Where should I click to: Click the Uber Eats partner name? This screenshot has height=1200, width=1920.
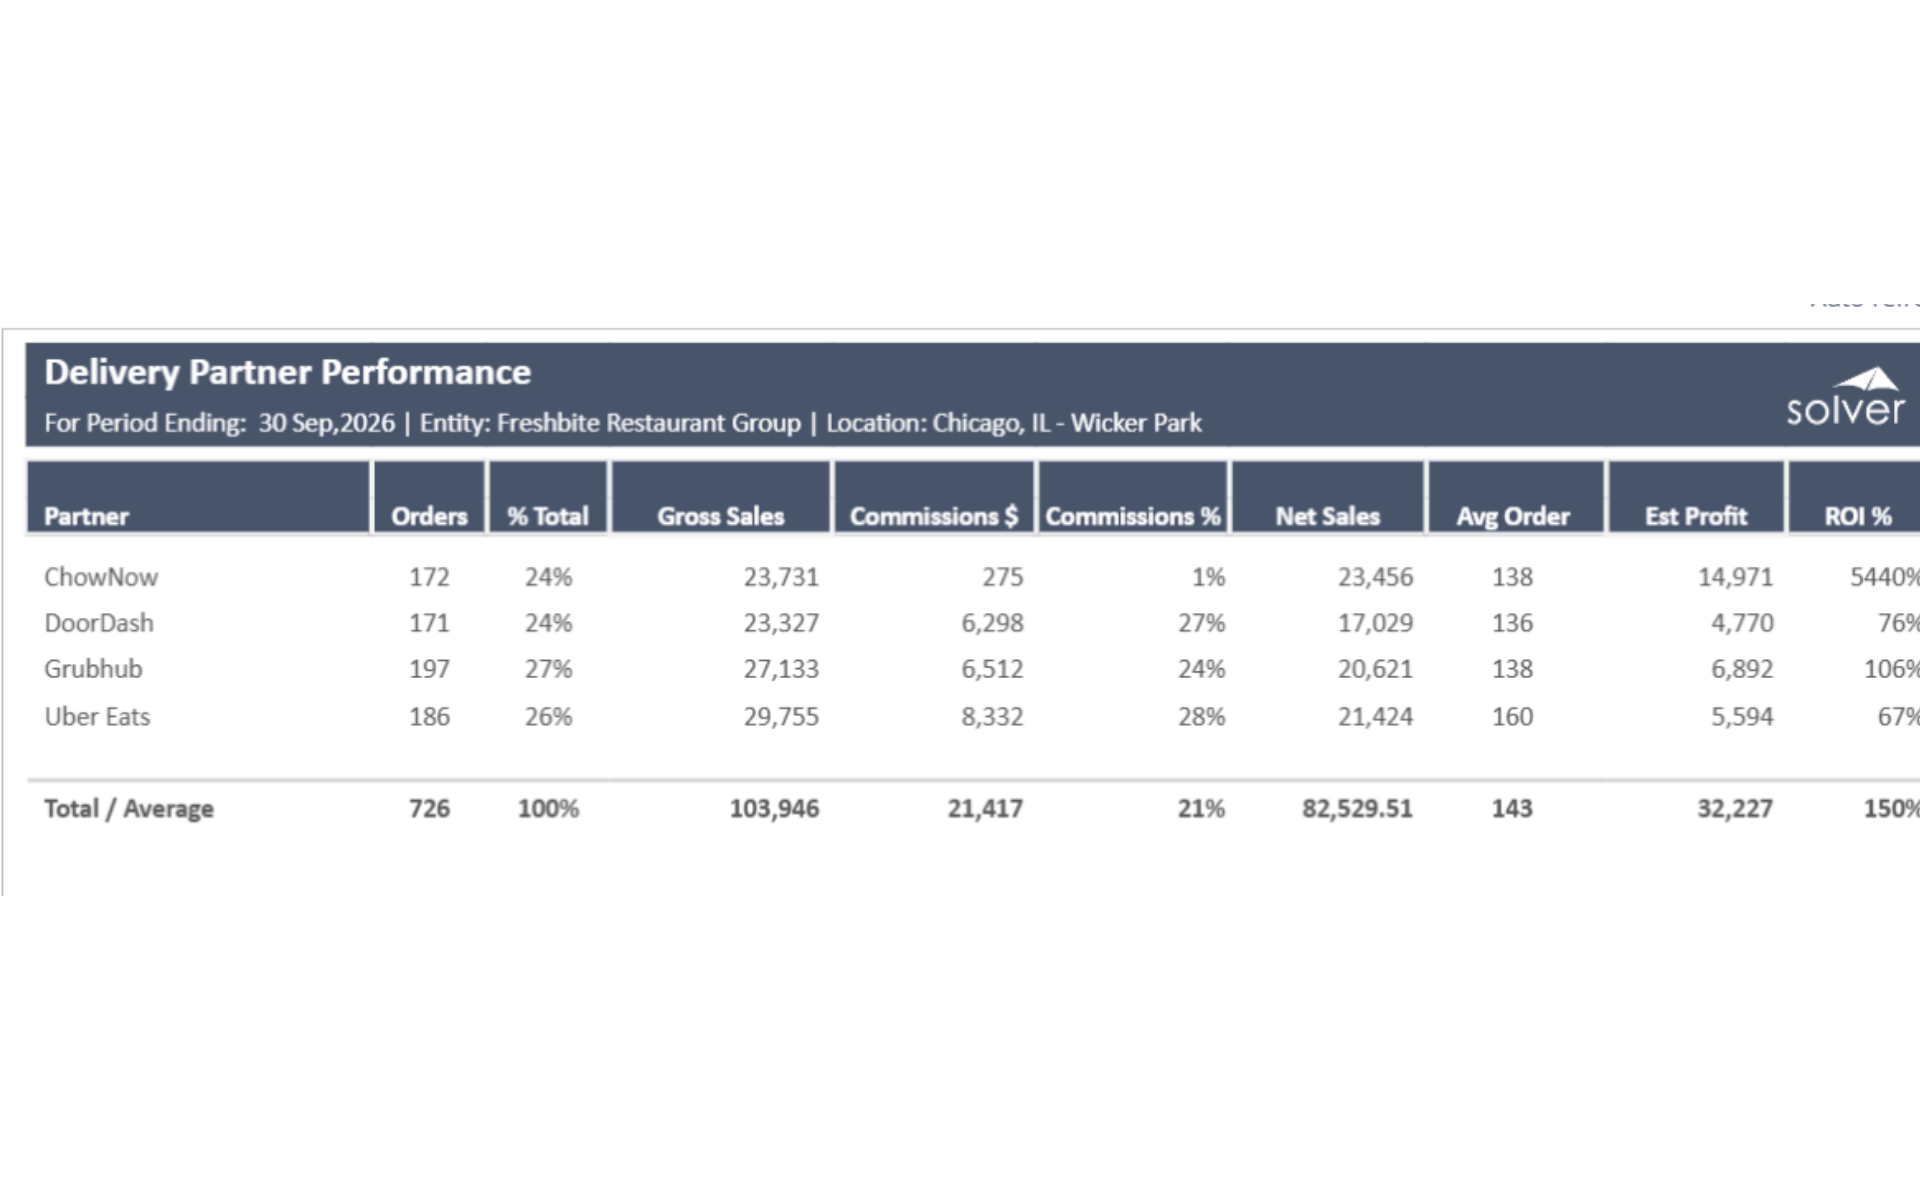(97, 717)
